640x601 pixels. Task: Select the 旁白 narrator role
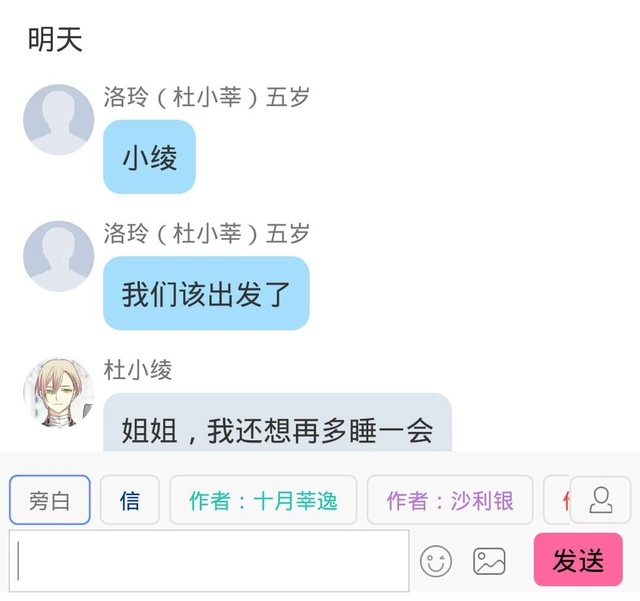(50, 500)
